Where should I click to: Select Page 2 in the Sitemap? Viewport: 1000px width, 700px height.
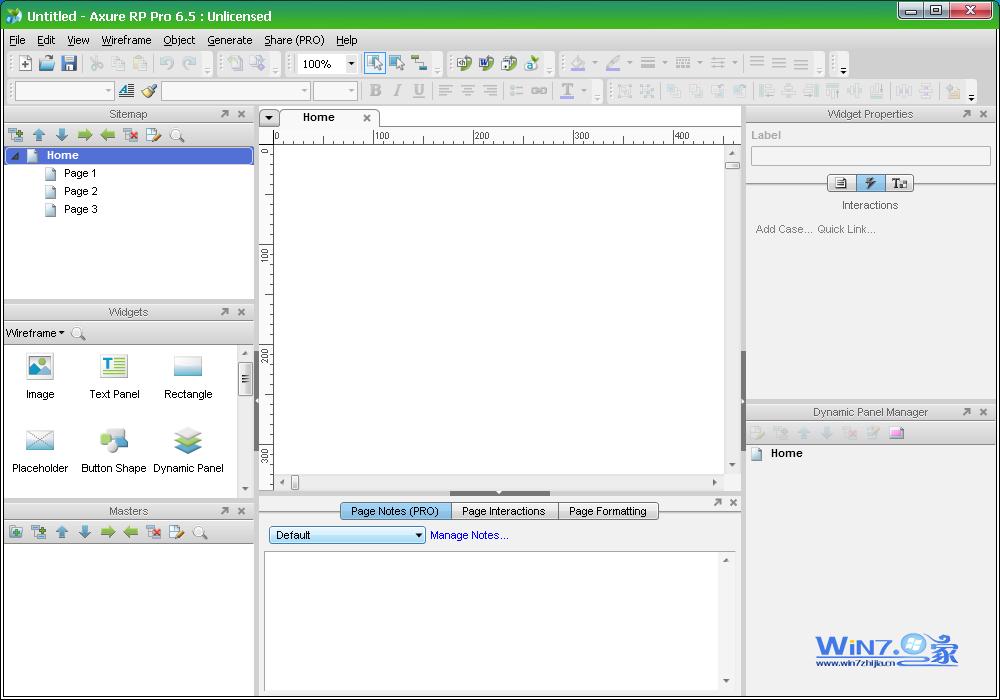coord(80,191)
